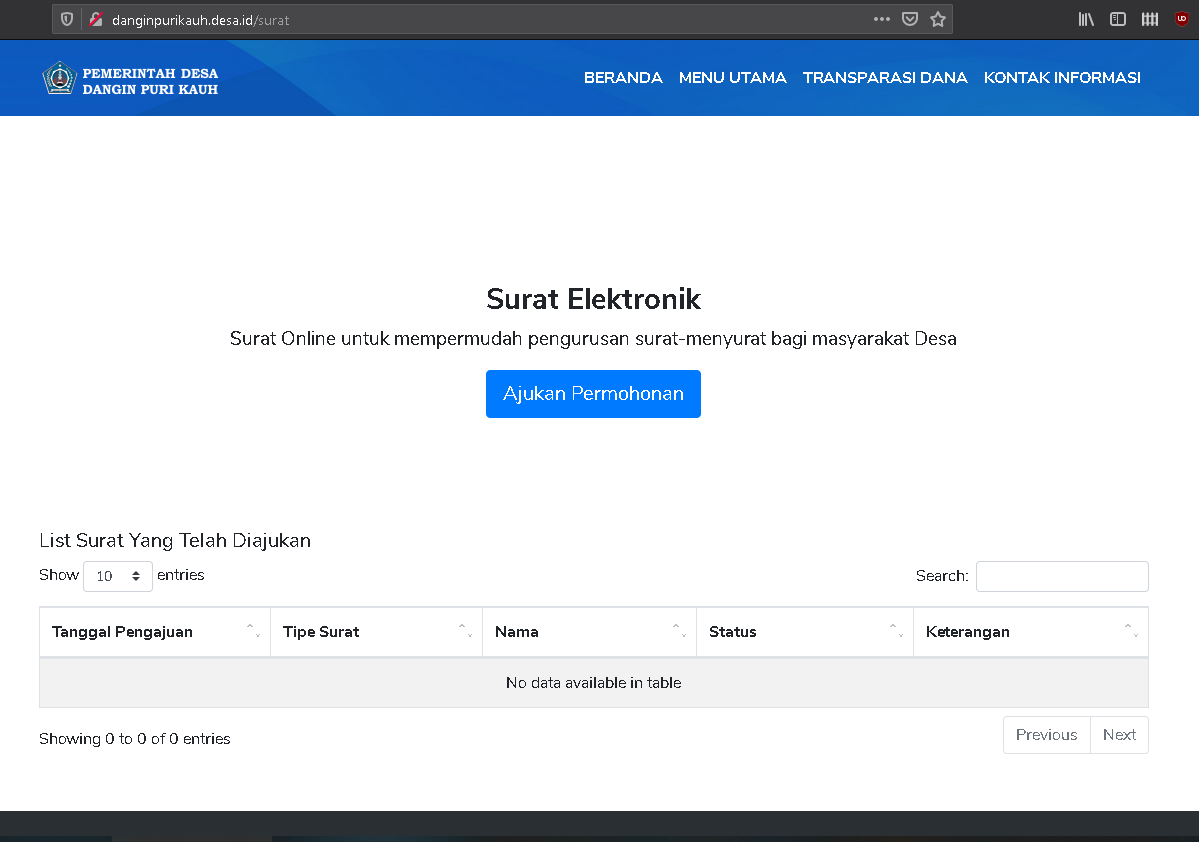Click the Pemerintah Desa Dangin Puri Kauh emblem
The height and width of the screenshot is (842, 1199).
(60, 77)
